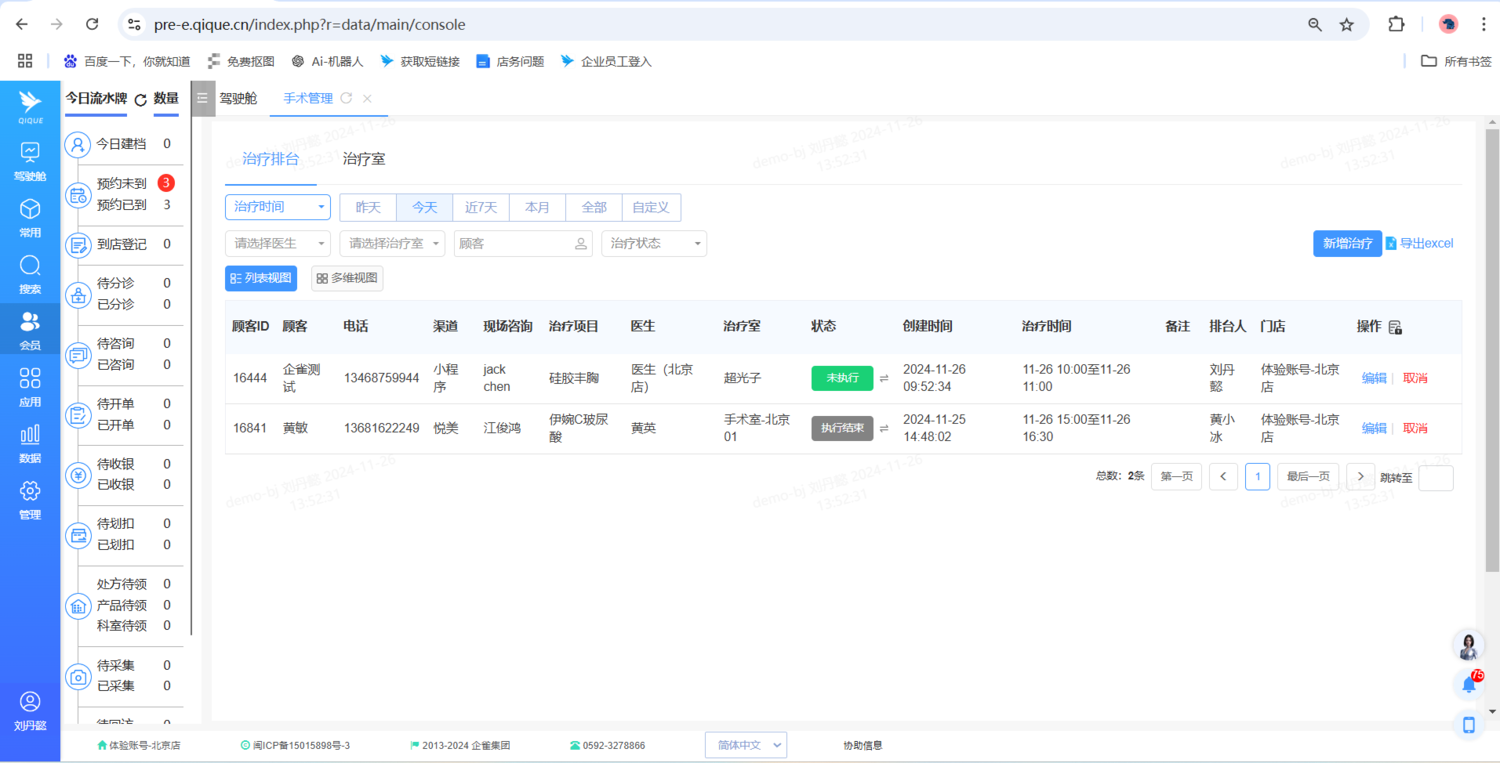Click the notification bell icon

click(1469, 685)
